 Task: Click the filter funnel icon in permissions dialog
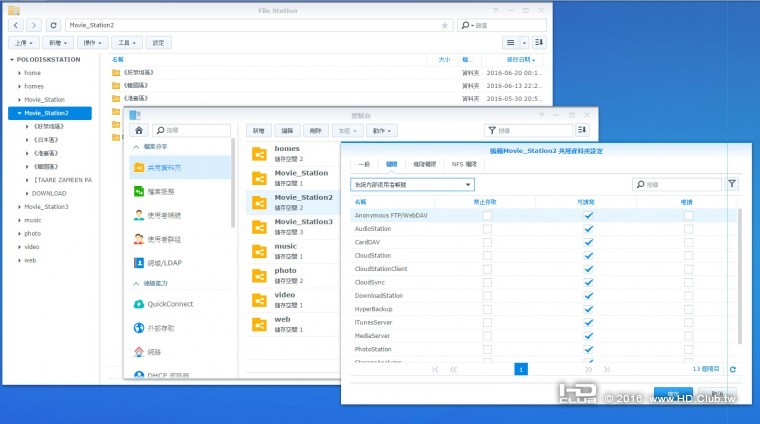[x=732, y=184]
